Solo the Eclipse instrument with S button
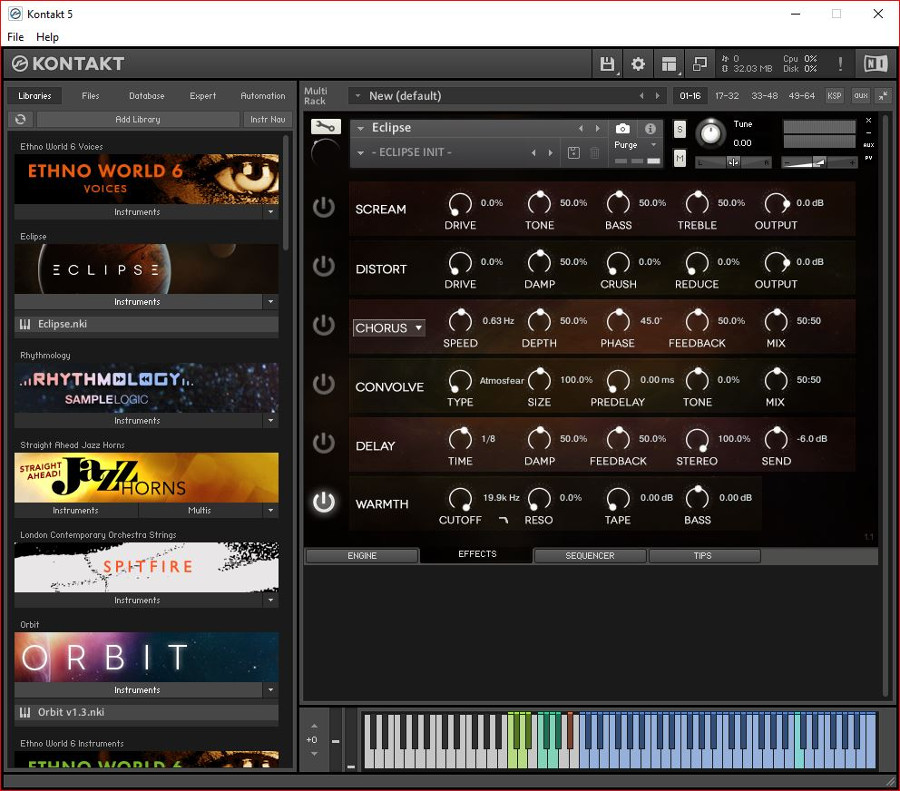This screenshot has height=791, width=900. 680,129
